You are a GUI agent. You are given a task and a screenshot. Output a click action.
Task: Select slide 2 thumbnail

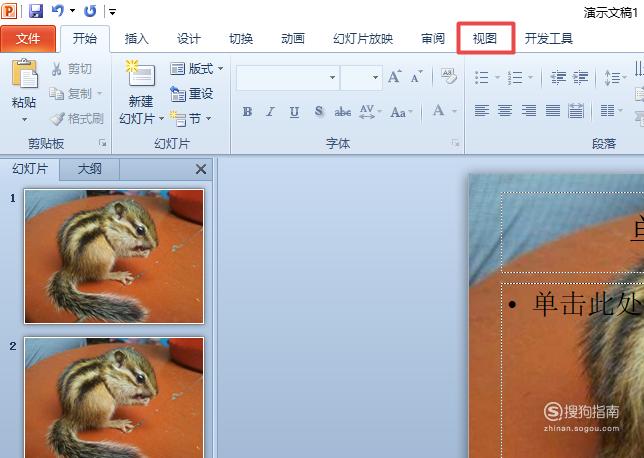pyautogui.click(x=114, y=397)
